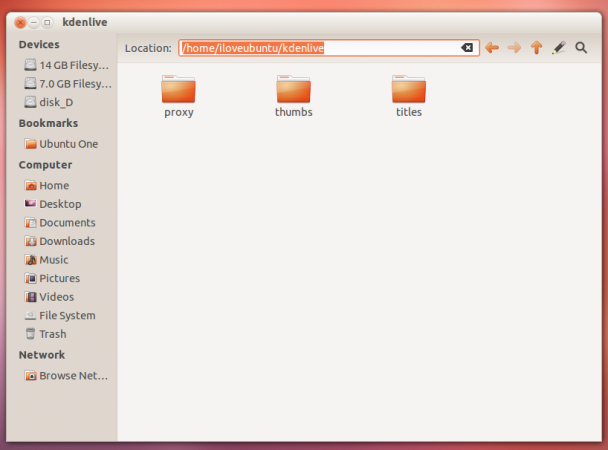The width and height of the screenshot is (608, 450).
Task: Clear the location field text
Action: [x=467, y=48]
